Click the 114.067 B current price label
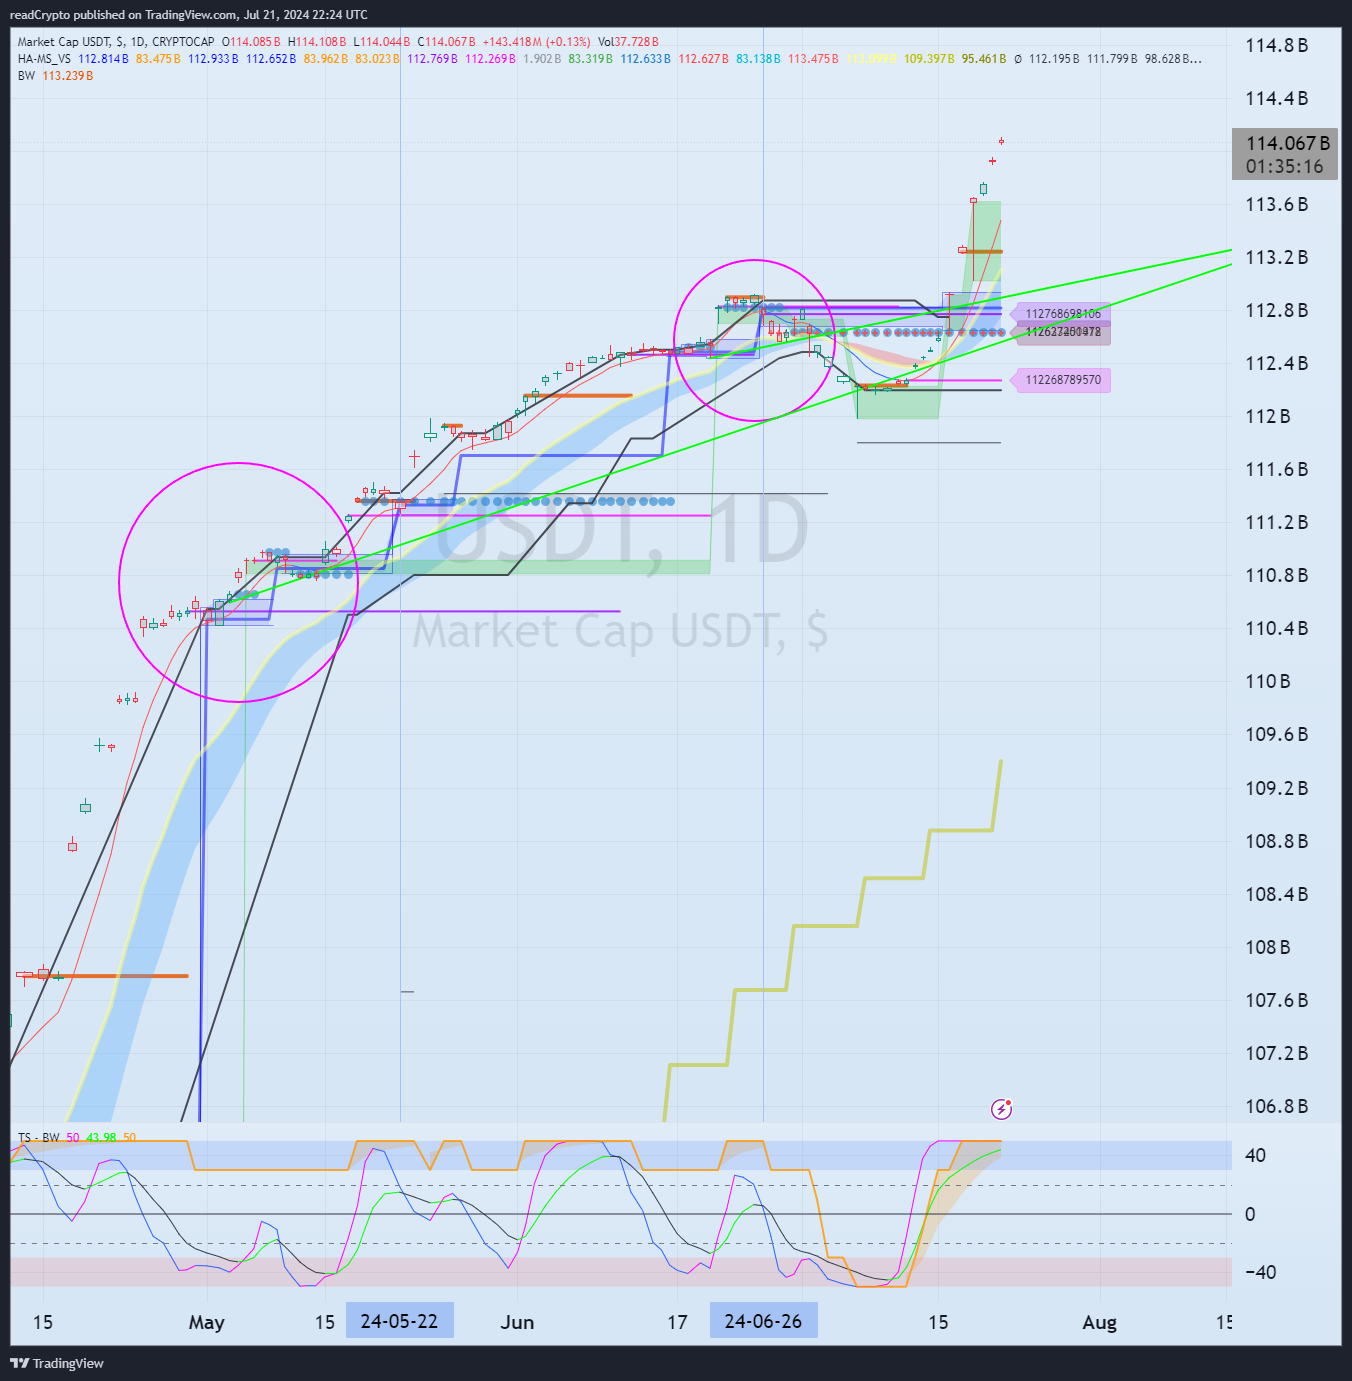Screen dimensions: 1352x1381 [x=1288, y=143]
